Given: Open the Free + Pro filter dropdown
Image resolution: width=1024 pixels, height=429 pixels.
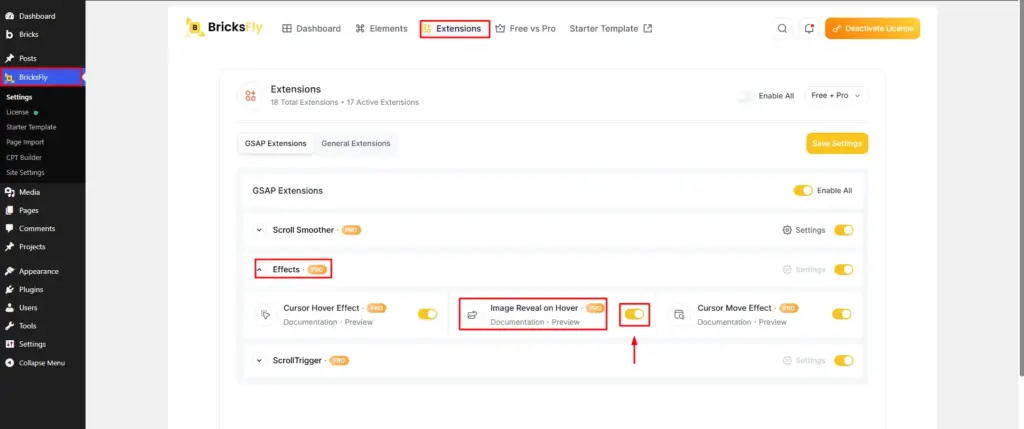Looking at the screenshot, I should (x=836, y=95).
